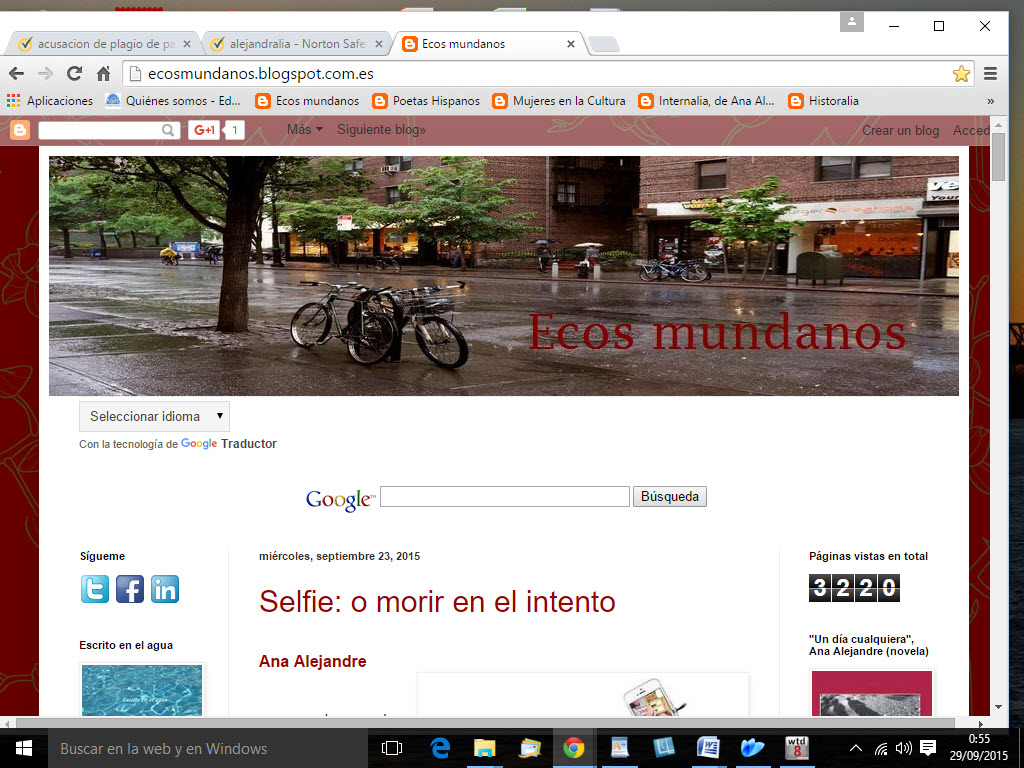The height and width of the screenshot is (768, 1024).
Task: Switch to the alejandralia Norton Safe tab
Action: (x=296, y=44)
